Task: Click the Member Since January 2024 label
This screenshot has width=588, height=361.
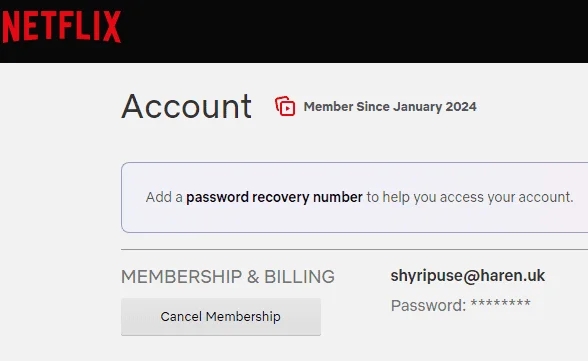Action: click(x=390, y=106)
